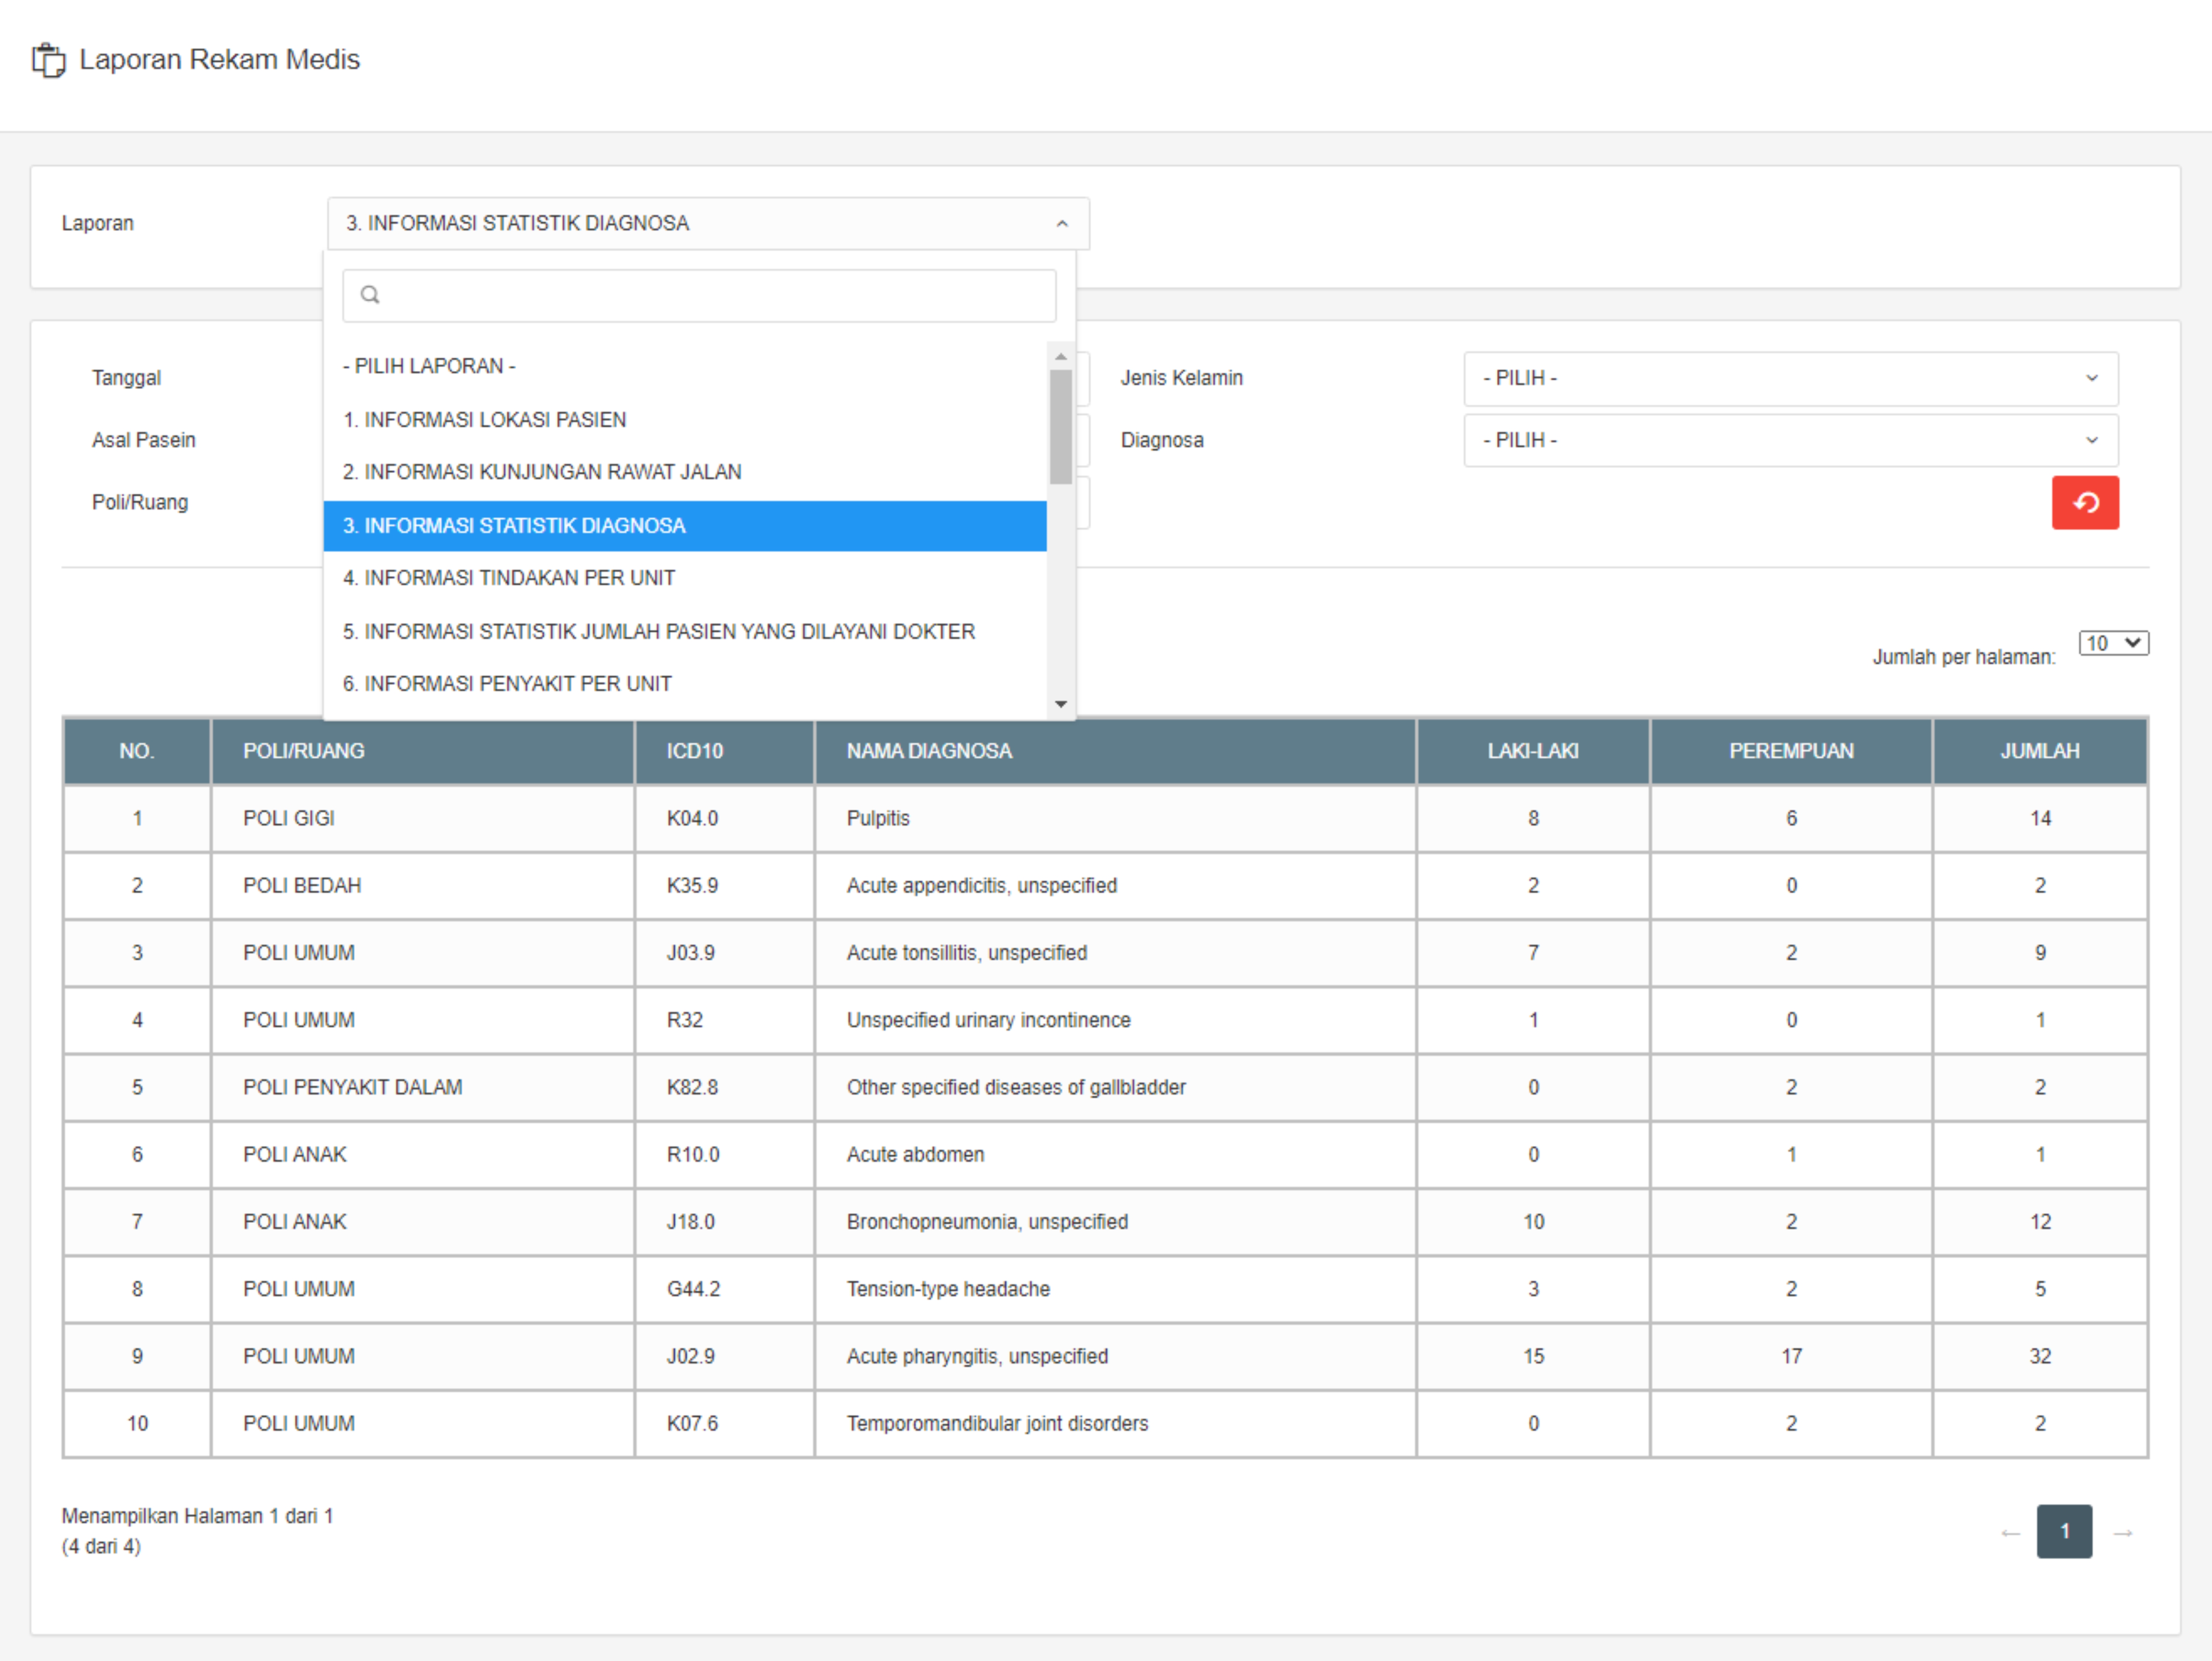The width and height of the screenshot is (2212, 1661).
Task: Pick the - PILIH LAPORAN - option
Action: [x=429, y=366]
